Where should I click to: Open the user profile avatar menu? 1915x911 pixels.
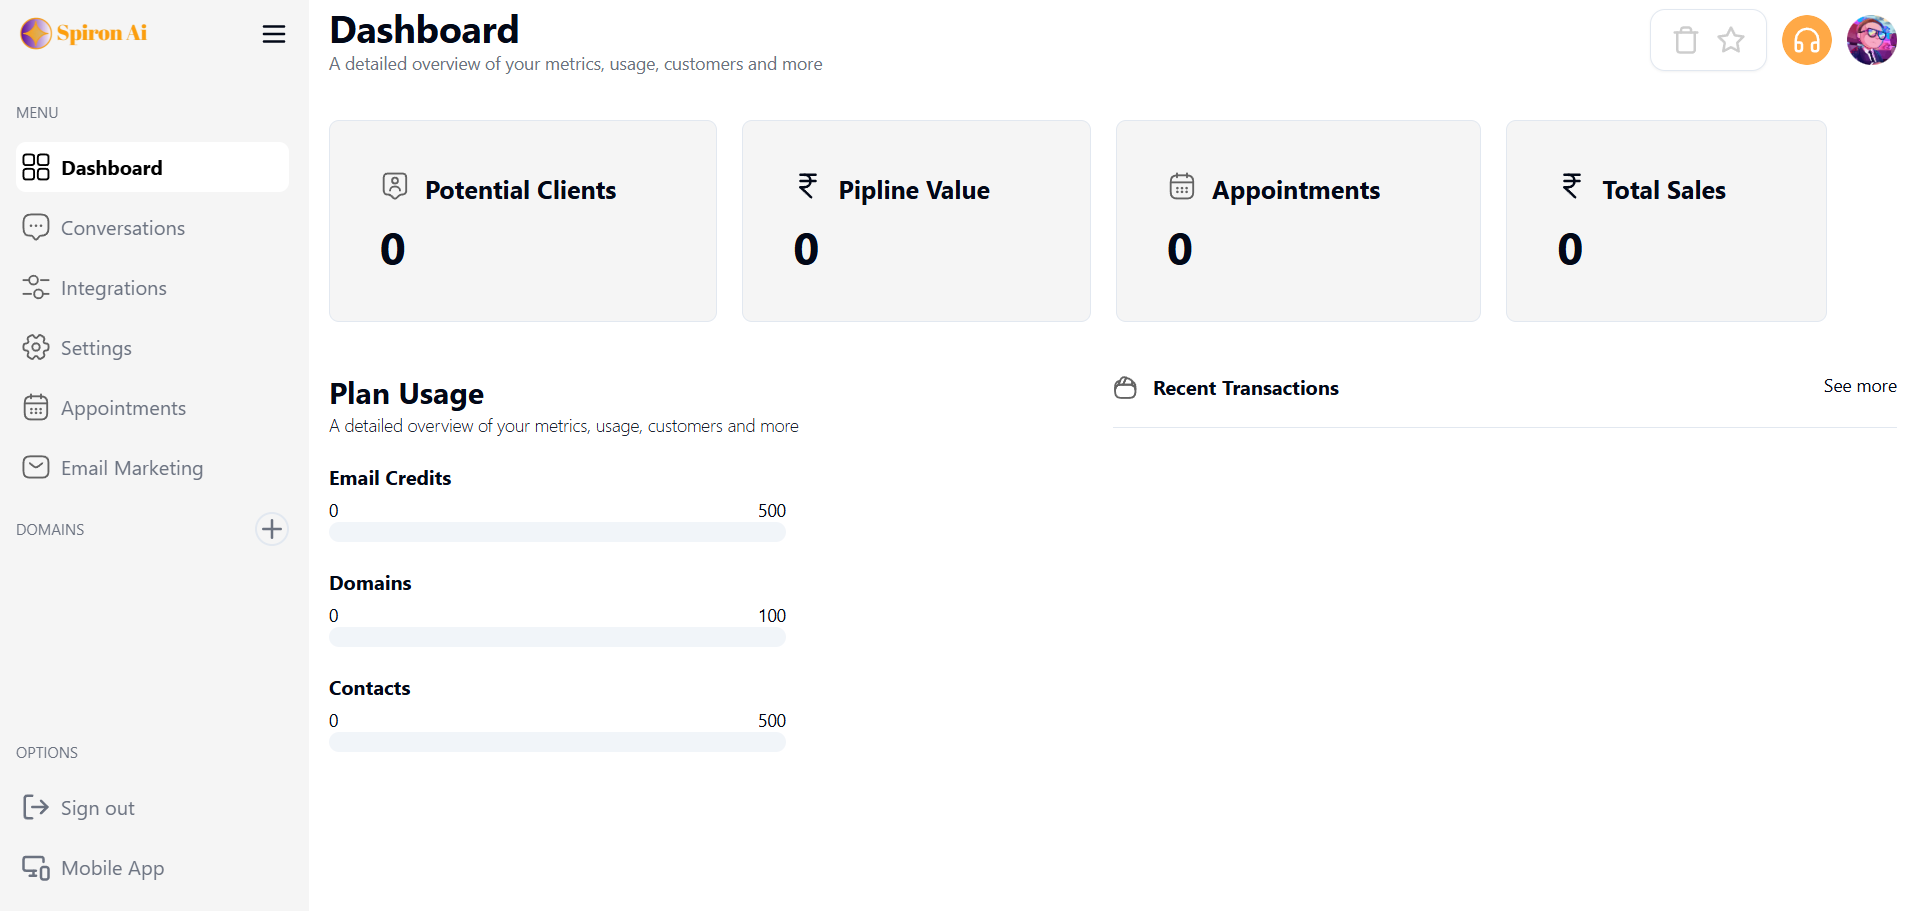pyautogui.click(x=1871, y=40)
